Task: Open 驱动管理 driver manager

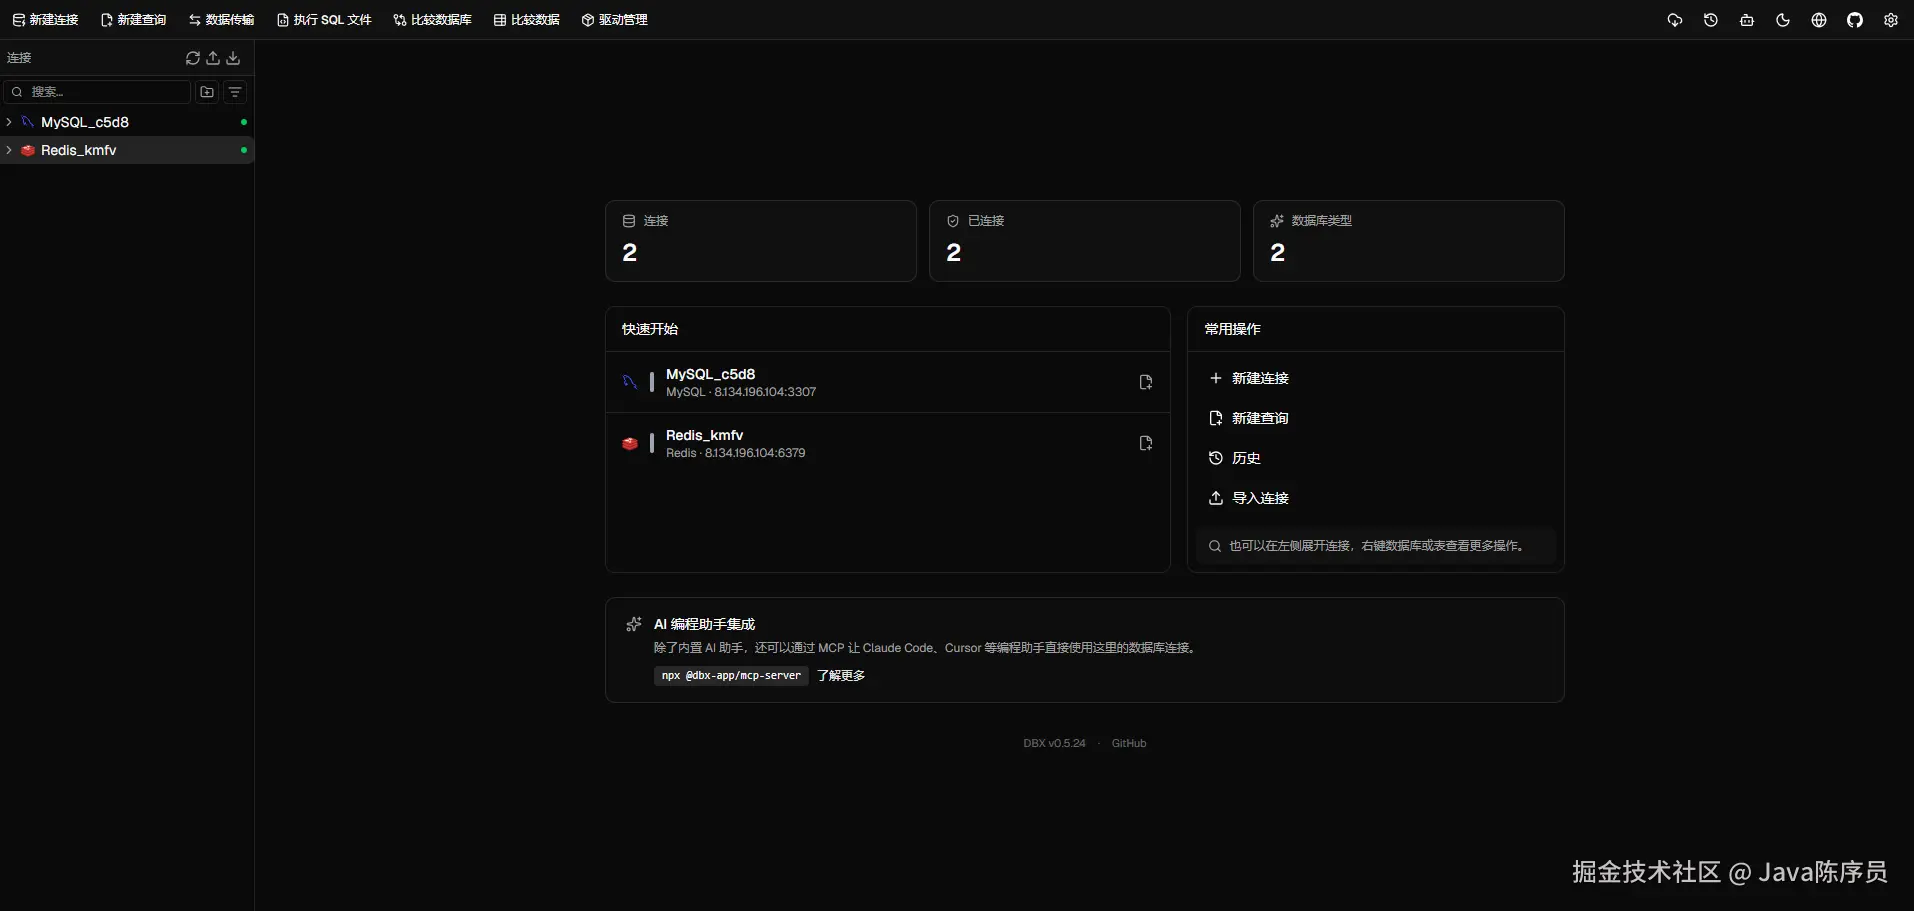Action: point(614,20)
